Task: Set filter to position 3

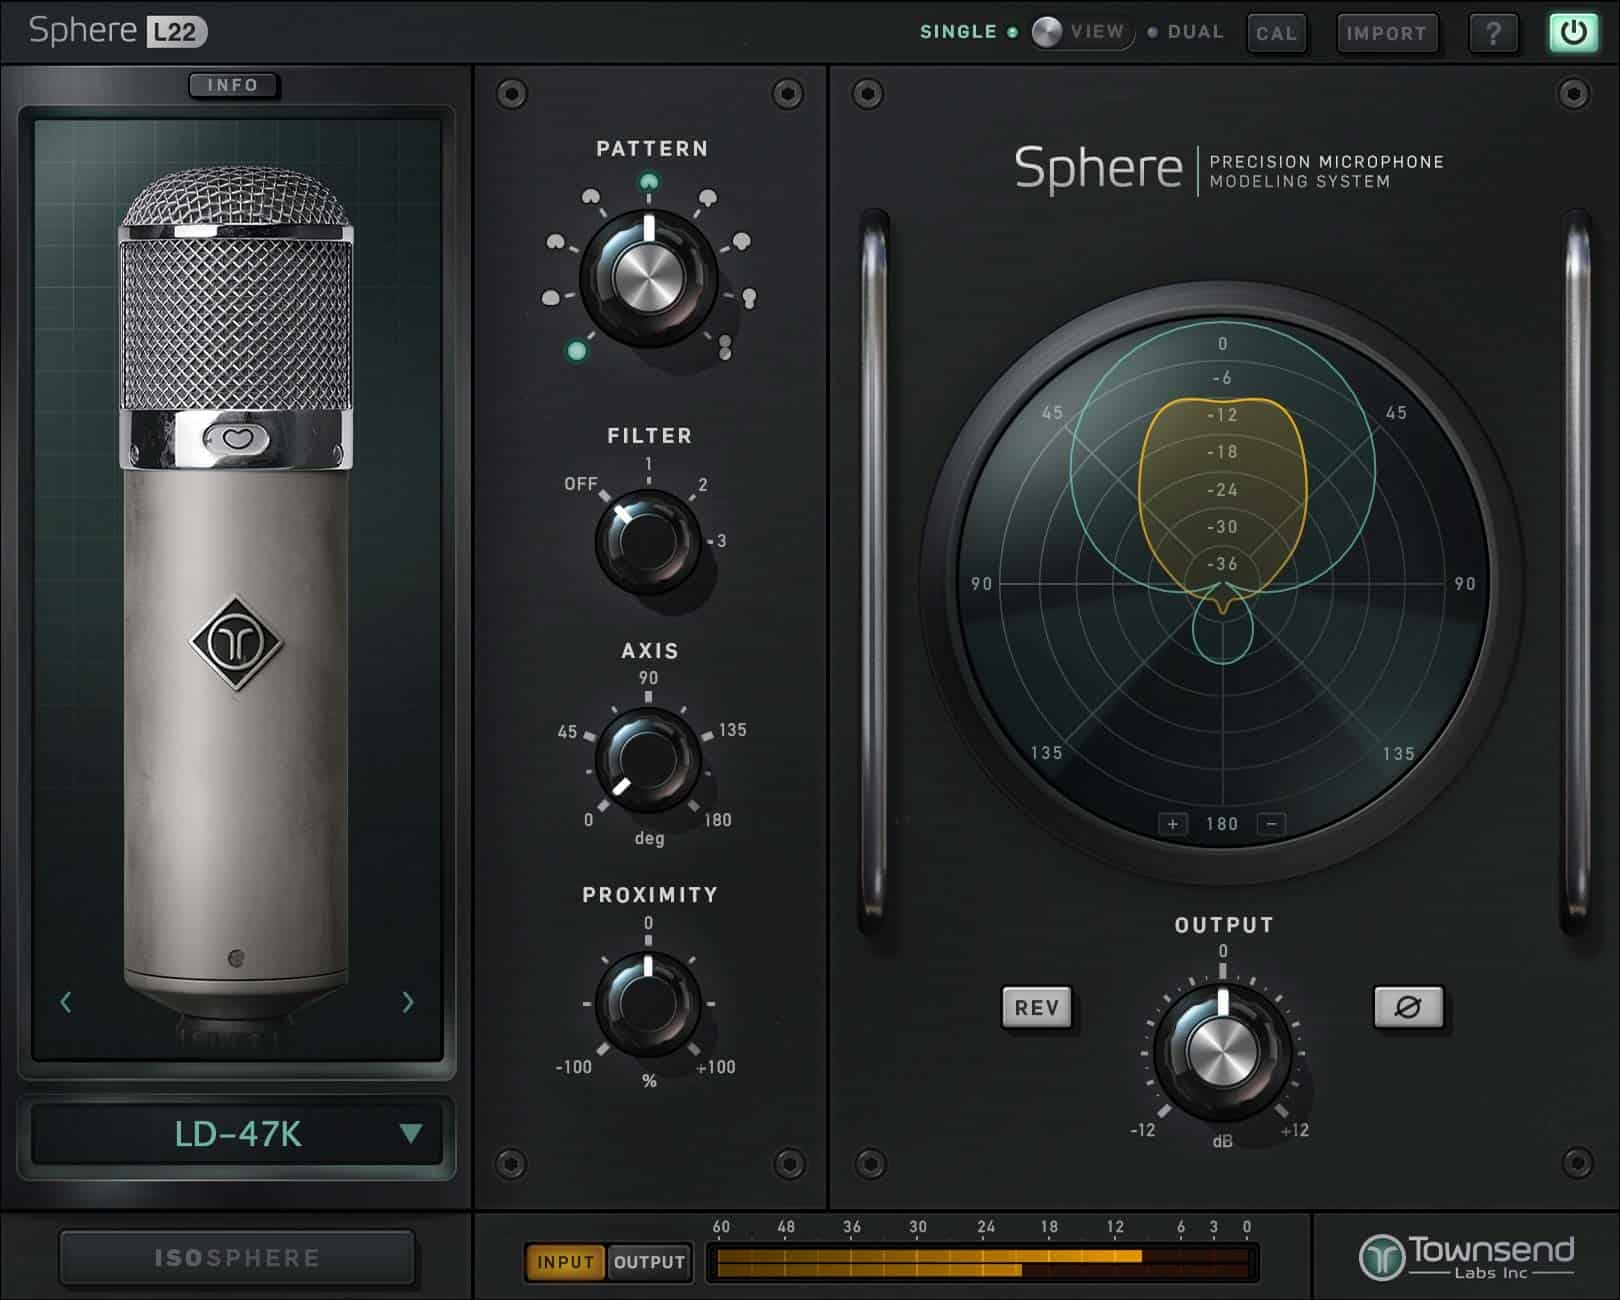Action: (722, 541)
